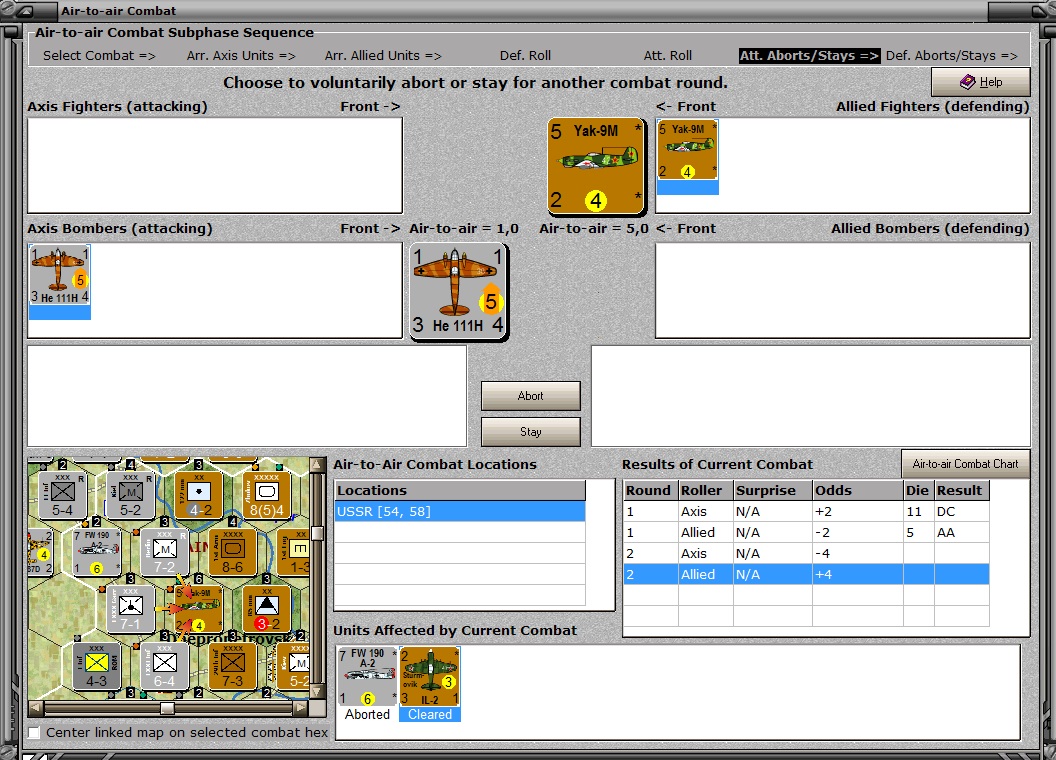The image size is (1056, 760).
Task: Click the Locations column header
Action: (x=460, y=490)
